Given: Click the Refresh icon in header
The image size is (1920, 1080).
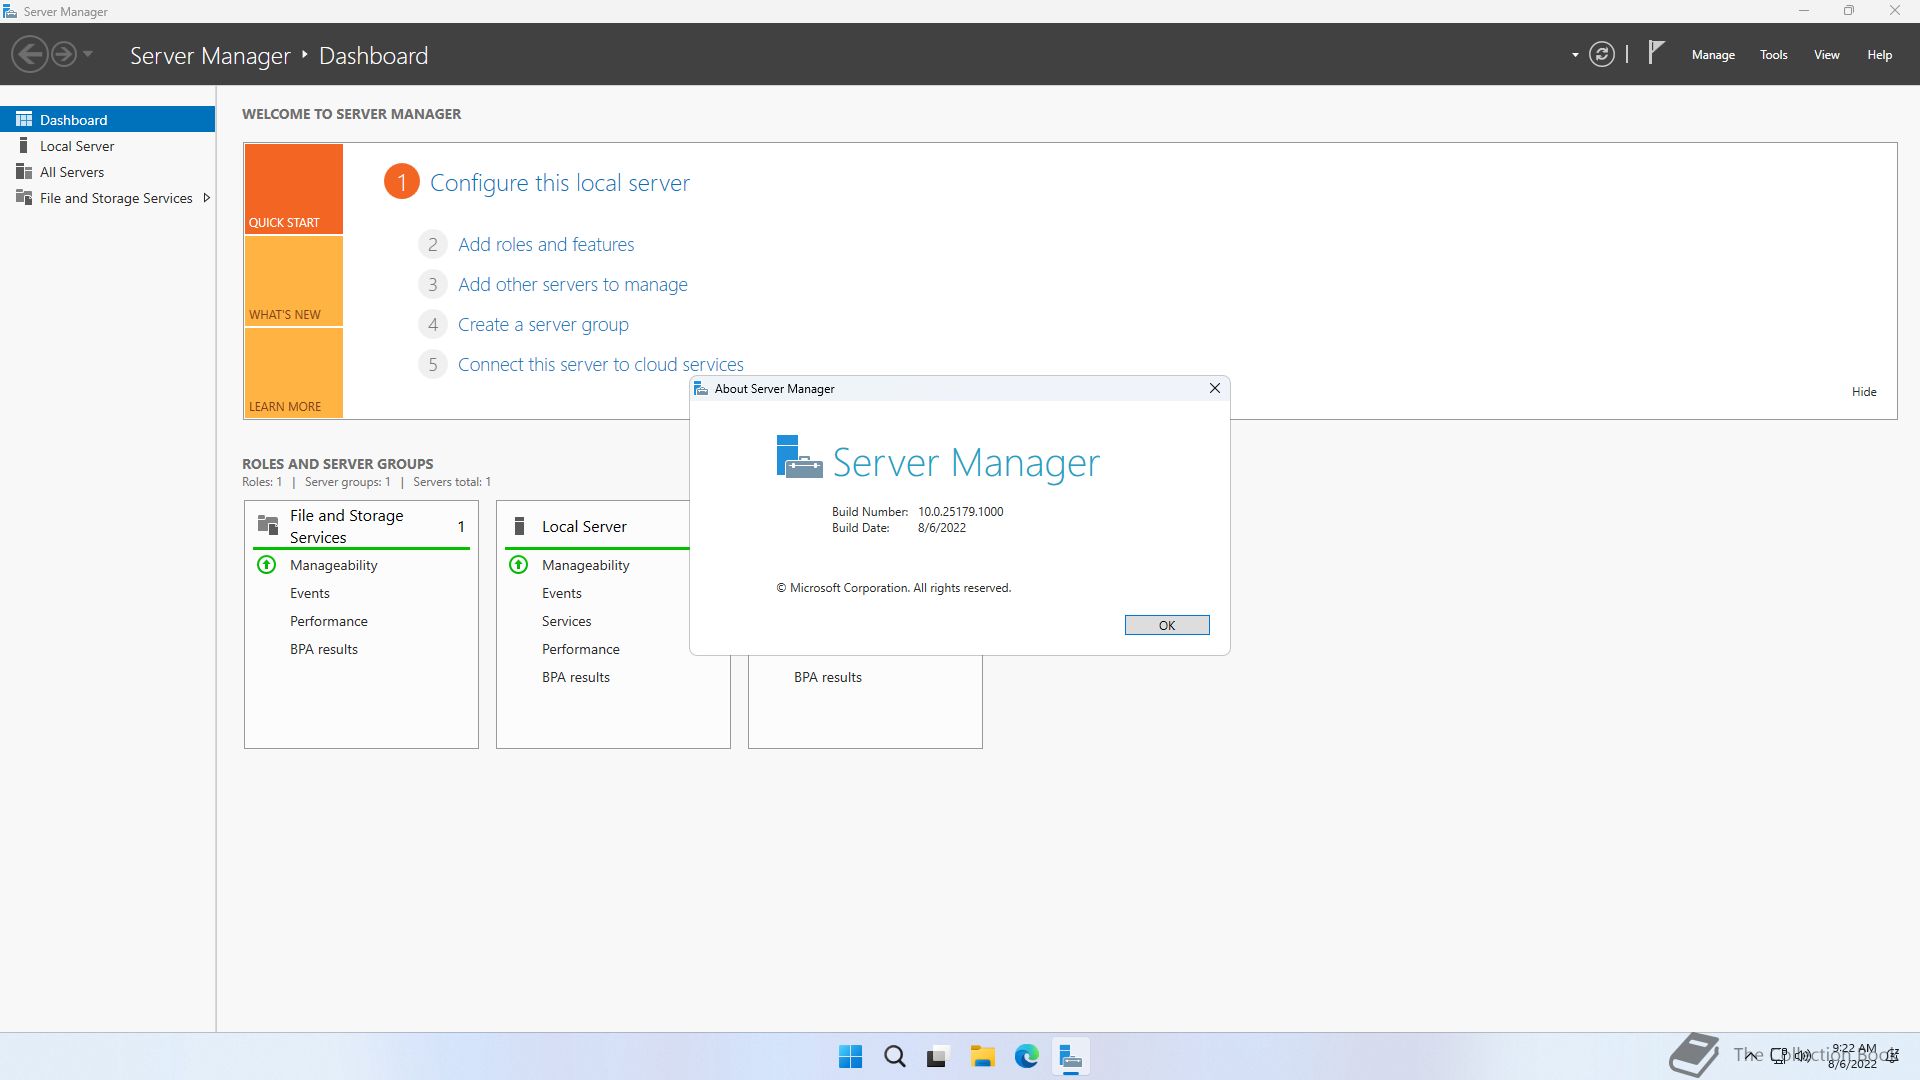Looking at the screenshot, I should pyautogui.click(x=1601, y=55).
